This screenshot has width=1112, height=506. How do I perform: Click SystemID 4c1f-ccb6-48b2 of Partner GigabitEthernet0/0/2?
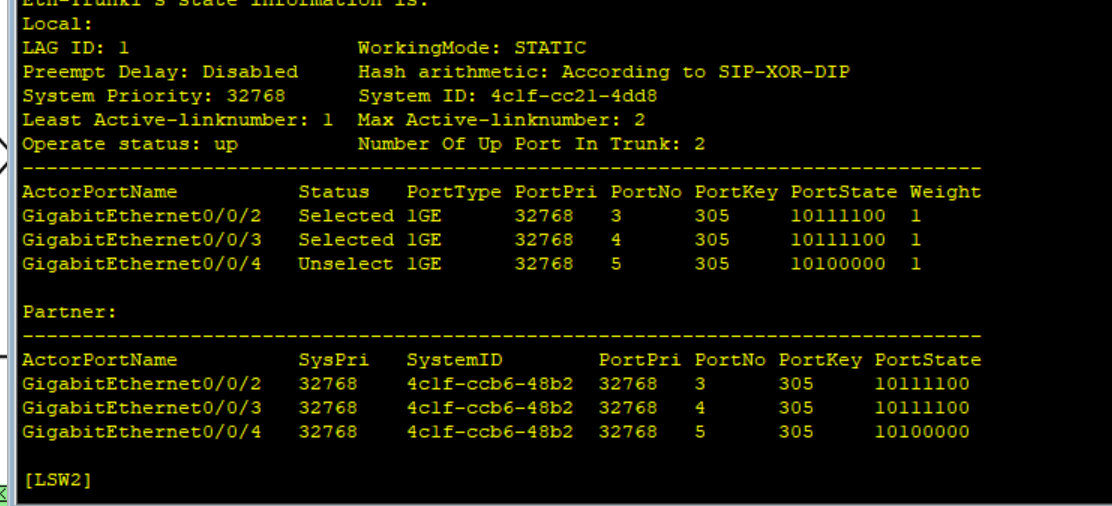[490, 384]
